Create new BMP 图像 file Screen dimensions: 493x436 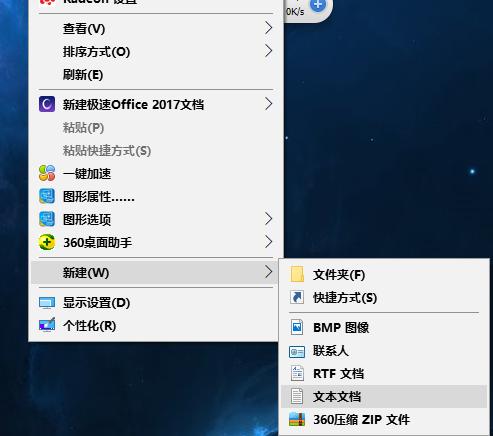point(384,327)
